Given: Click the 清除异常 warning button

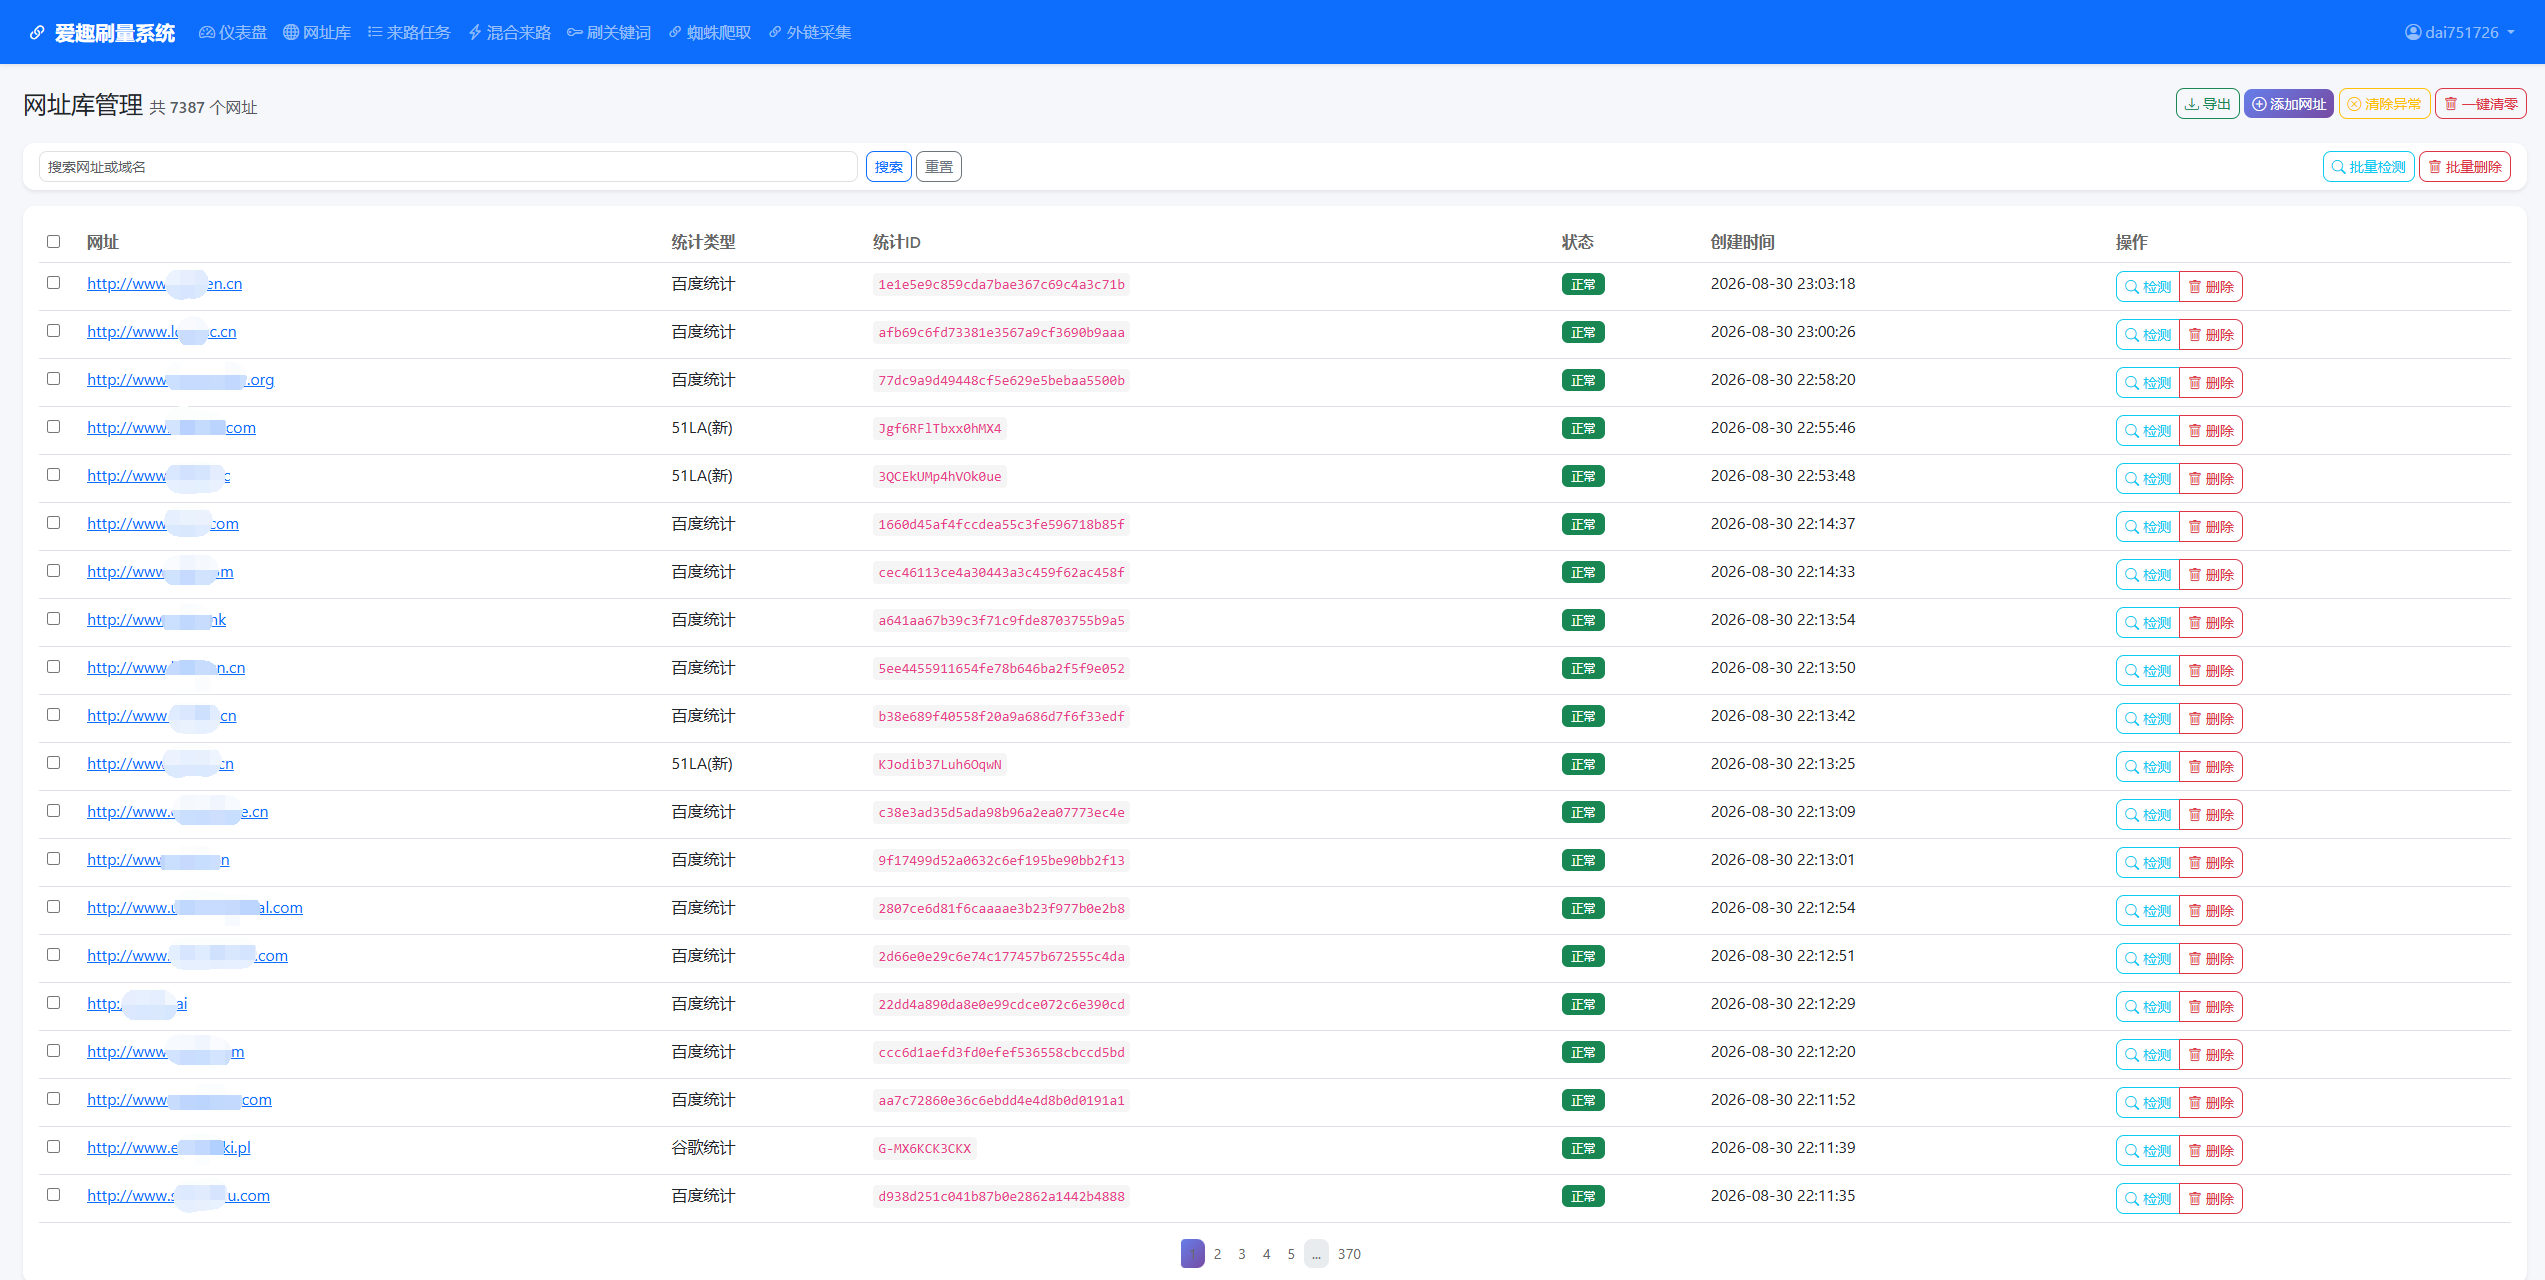Looking at the screenshot, I should coord(2384,104).
